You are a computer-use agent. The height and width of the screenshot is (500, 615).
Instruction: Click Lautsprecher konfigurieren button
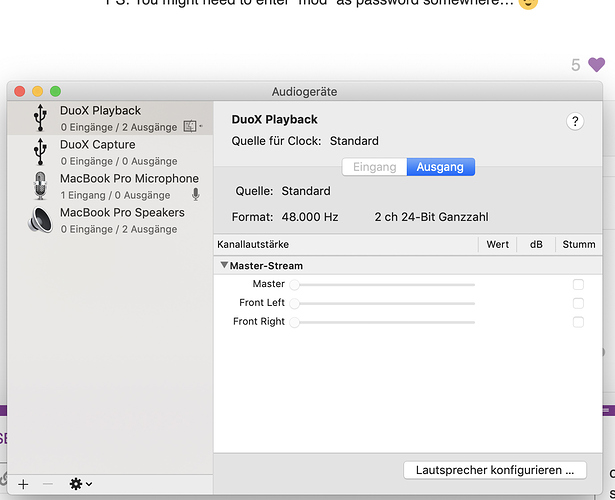(x=495, y=470)
